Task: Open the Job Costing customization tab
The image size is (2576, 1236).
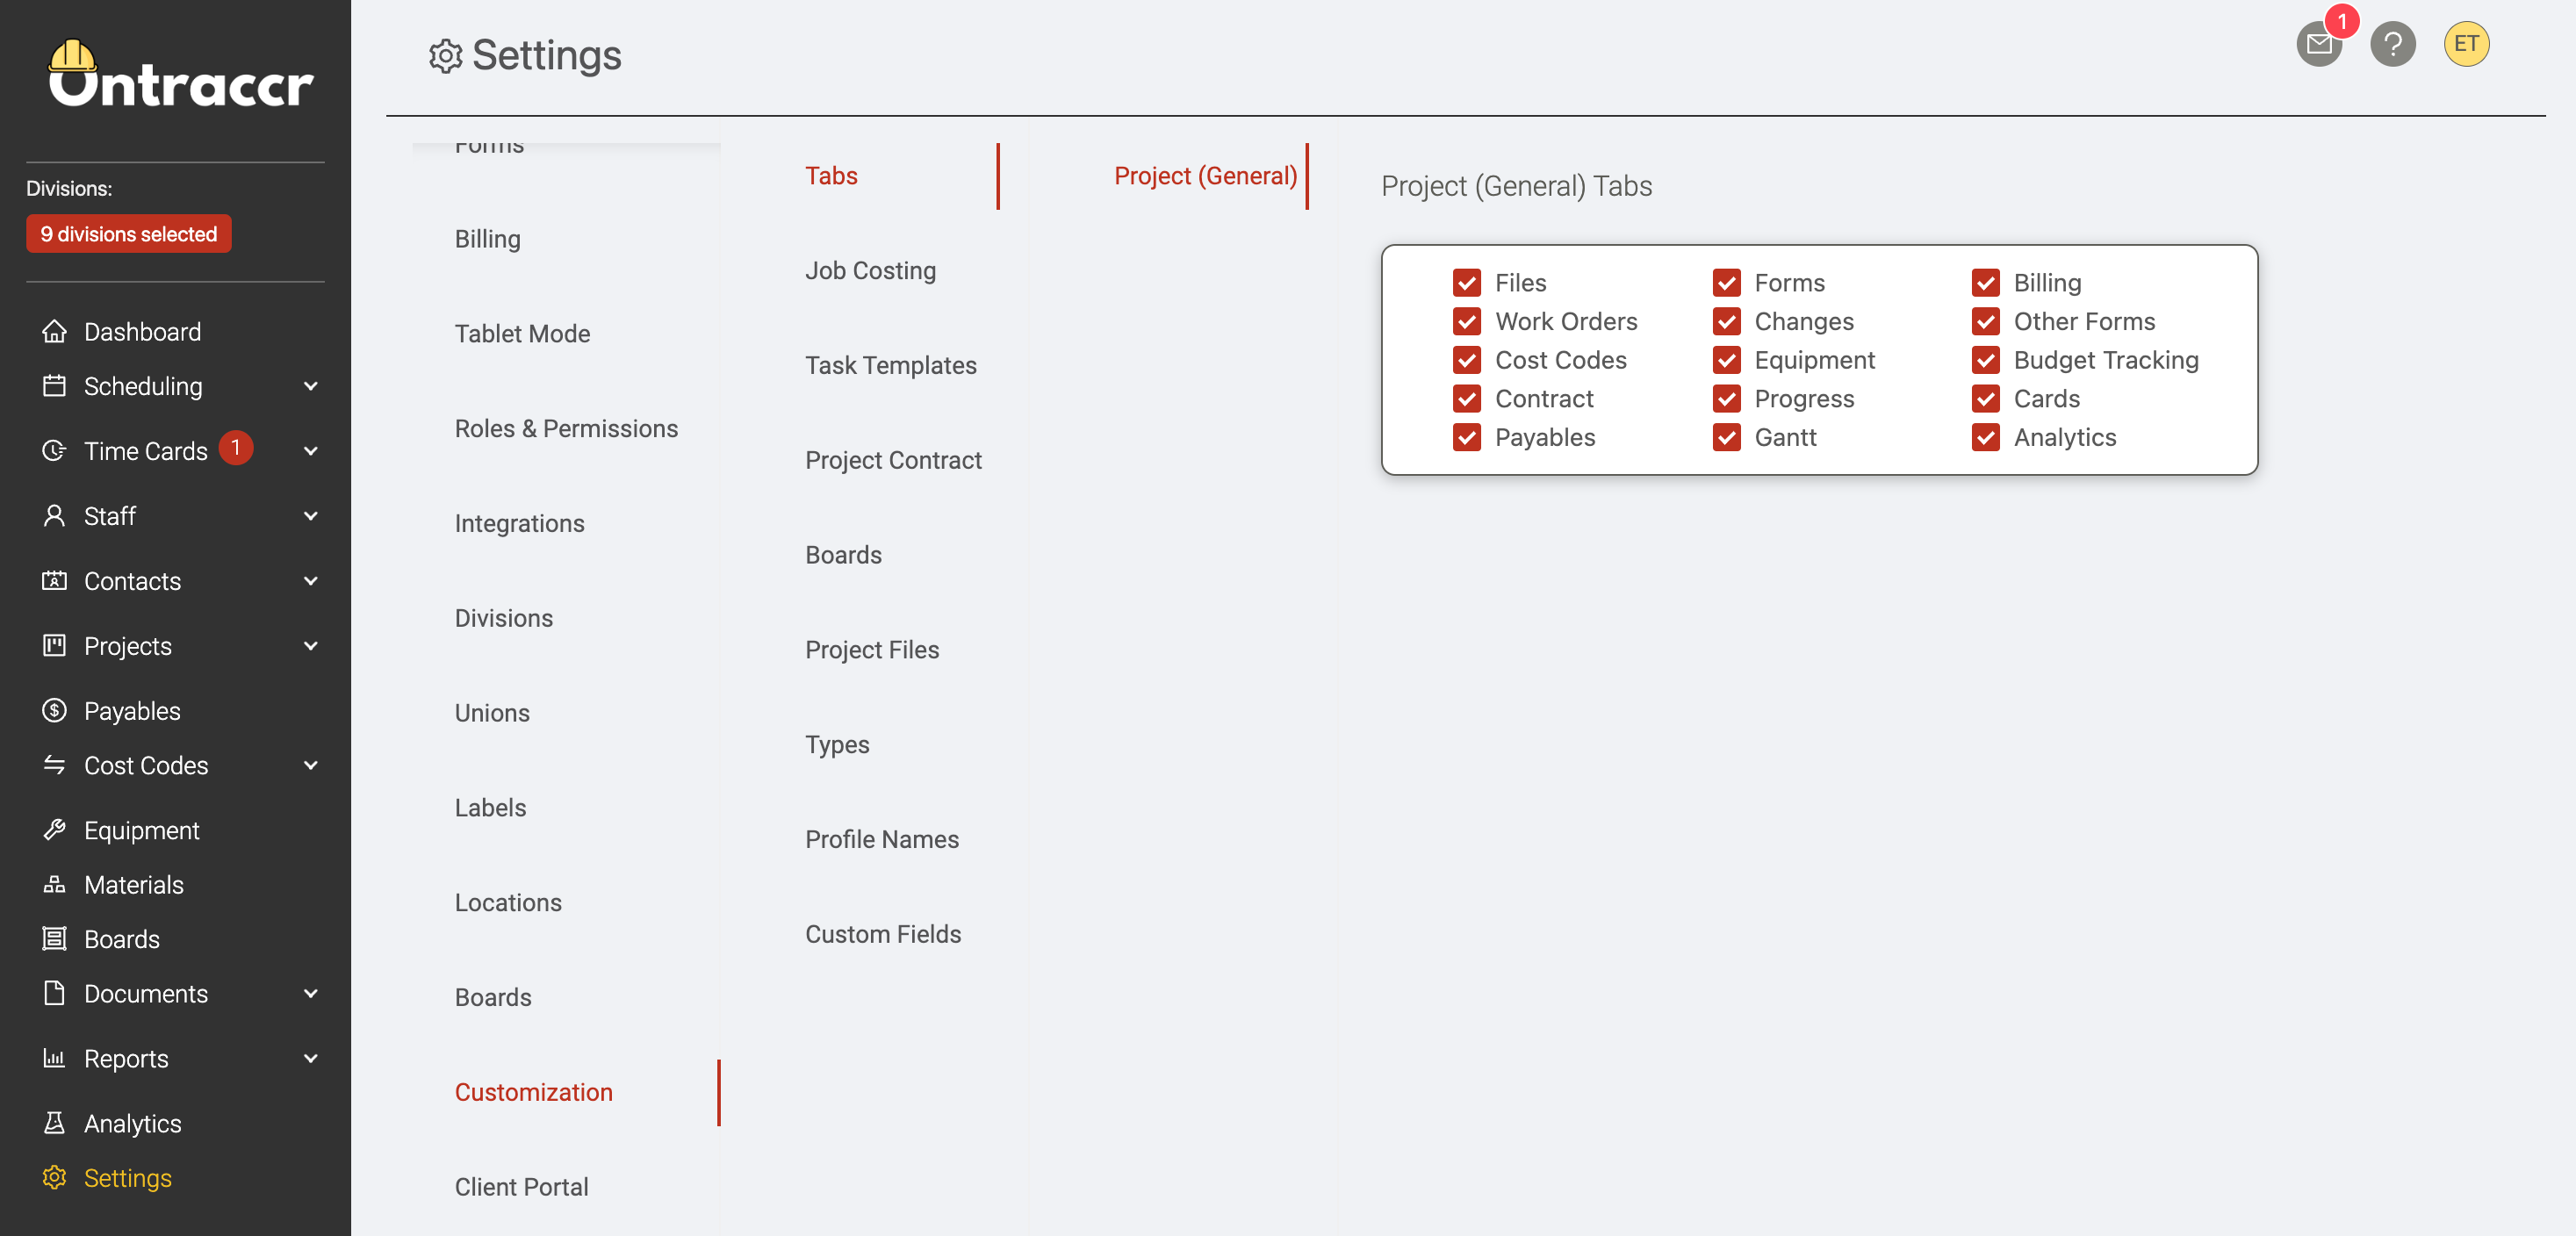Action: [x=870, y=270]
